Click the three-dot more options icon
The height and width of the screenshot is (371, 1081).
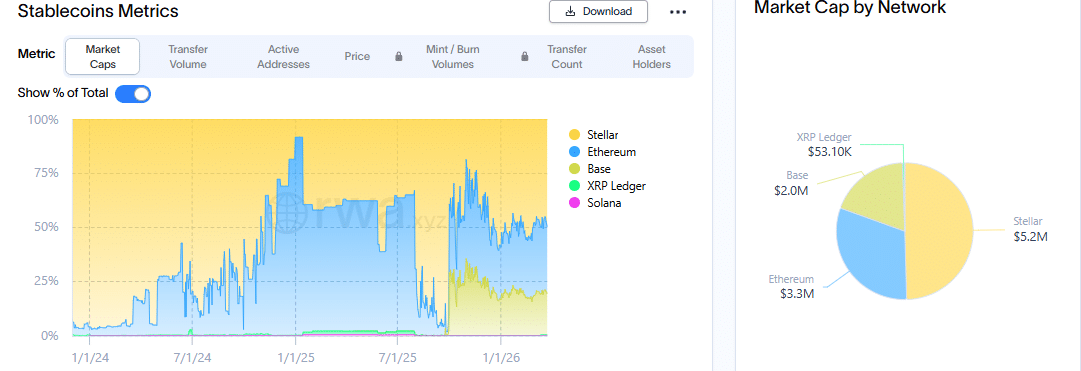point(678,12)
